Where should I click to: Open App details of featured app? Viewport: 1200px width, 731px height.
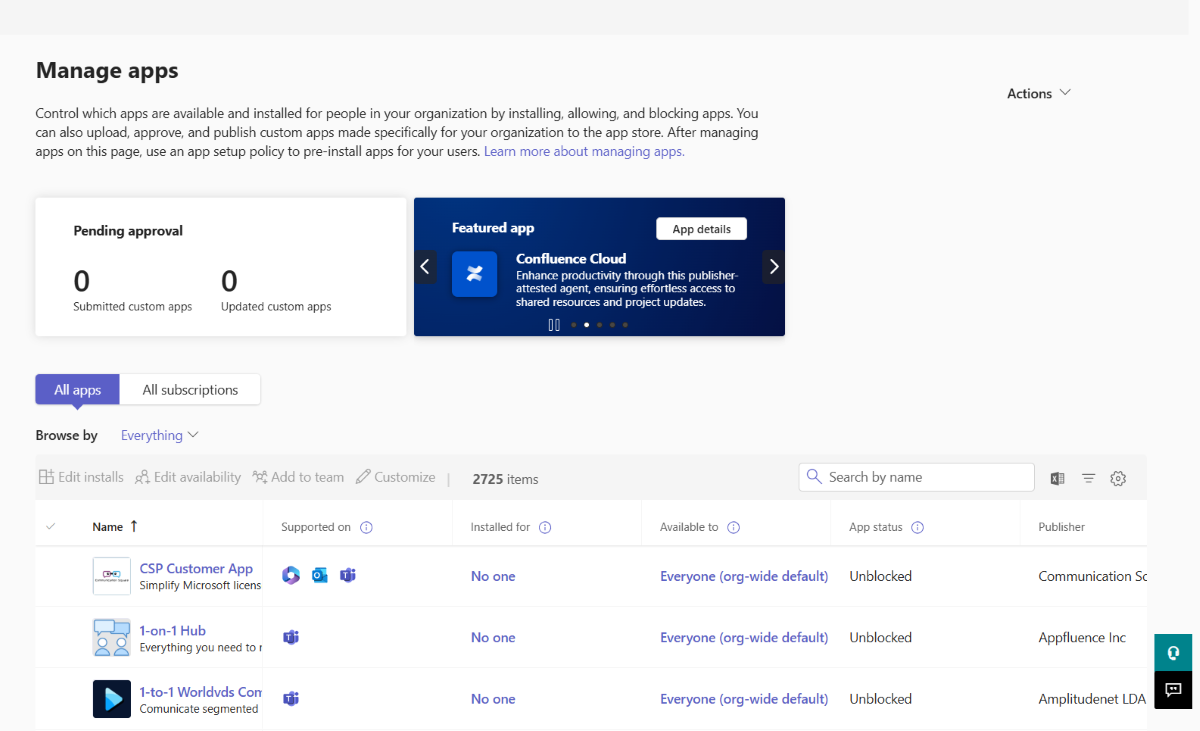click(x=701, y=229)
